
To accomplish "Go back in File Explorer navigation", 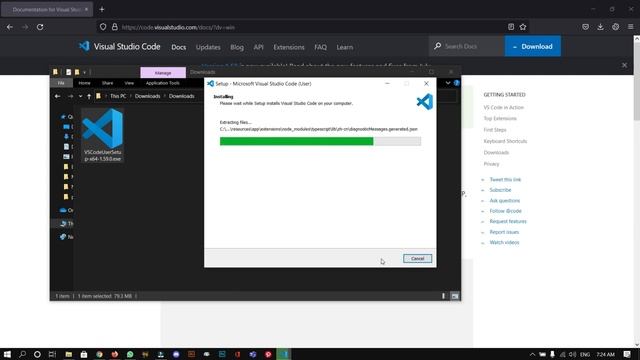I will [x=58, y=96].
